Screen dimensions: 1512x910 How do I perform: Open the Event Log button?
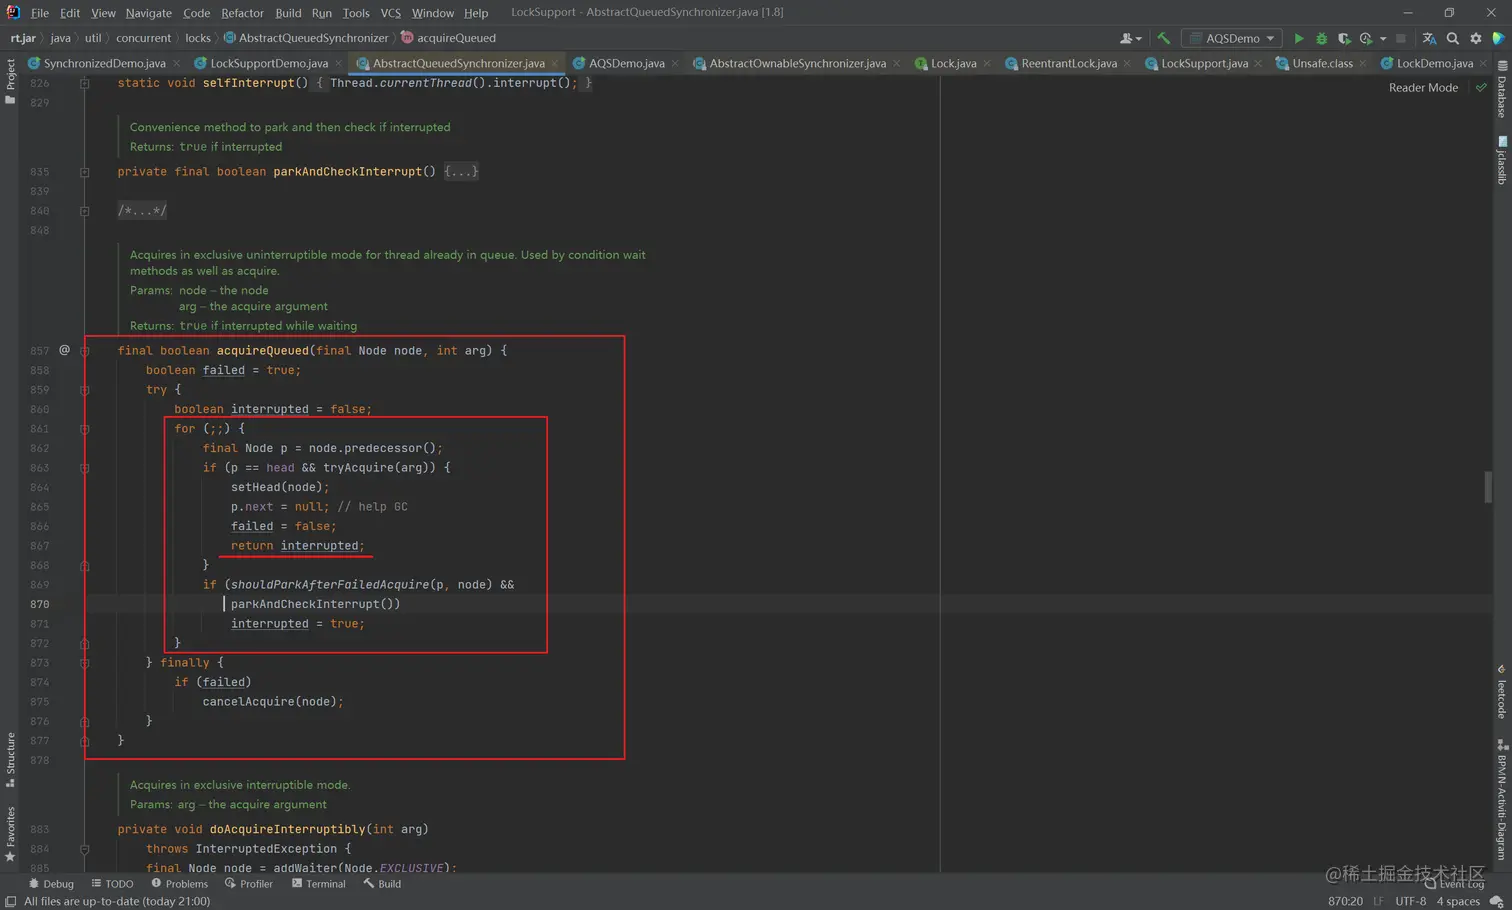point(1455,884)
